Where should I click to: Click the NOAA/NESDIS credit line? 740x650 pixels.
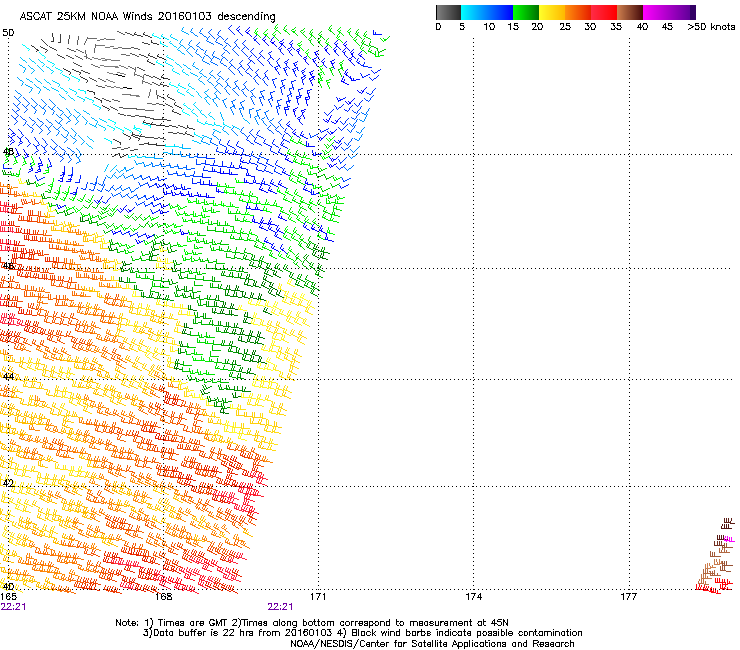pyautogui.click(x=432, y=644)
